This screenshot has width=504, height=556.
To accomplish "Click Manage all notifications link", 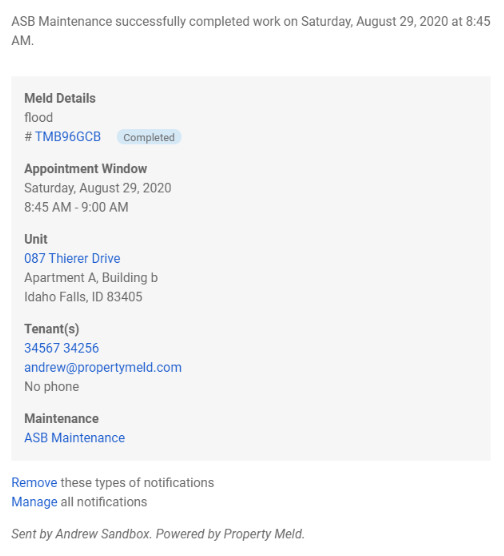I will point(34,502).
